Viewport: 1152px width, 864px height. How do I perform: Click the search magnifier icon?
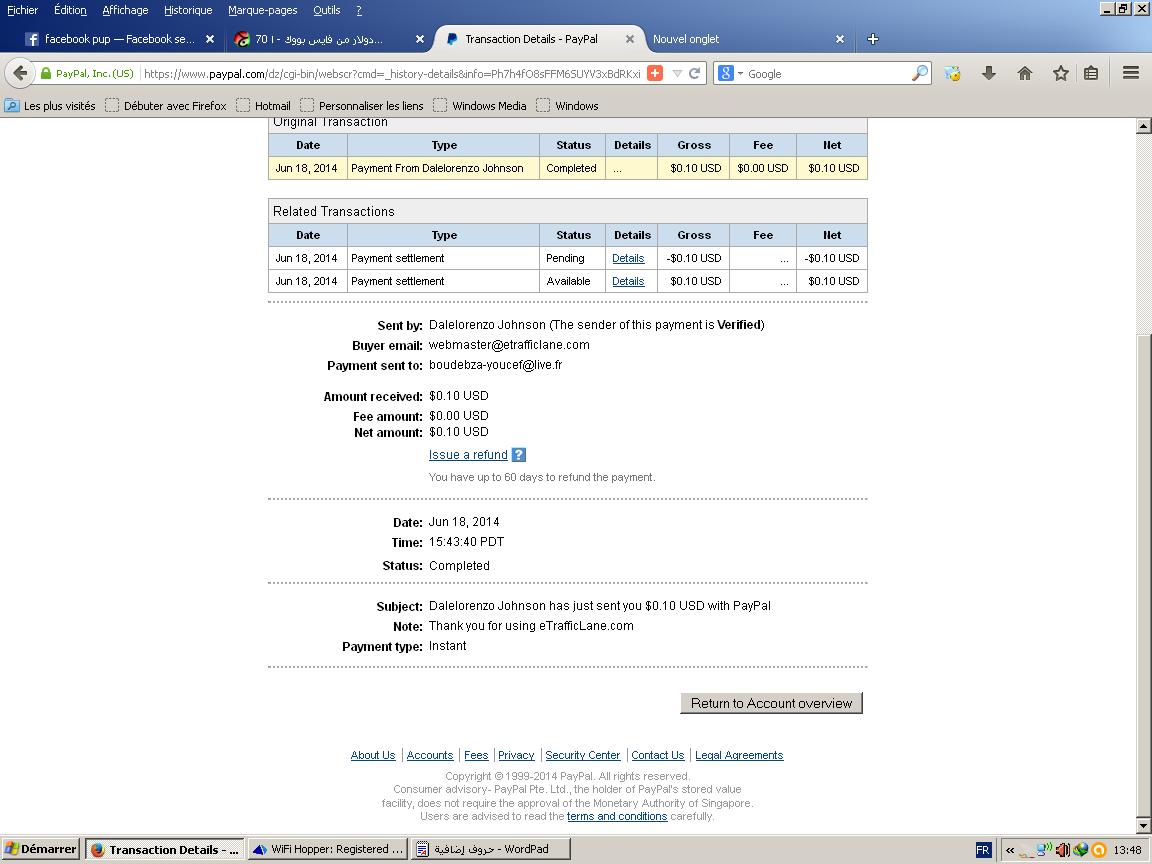pyautogui.click(x=919, y=73)
